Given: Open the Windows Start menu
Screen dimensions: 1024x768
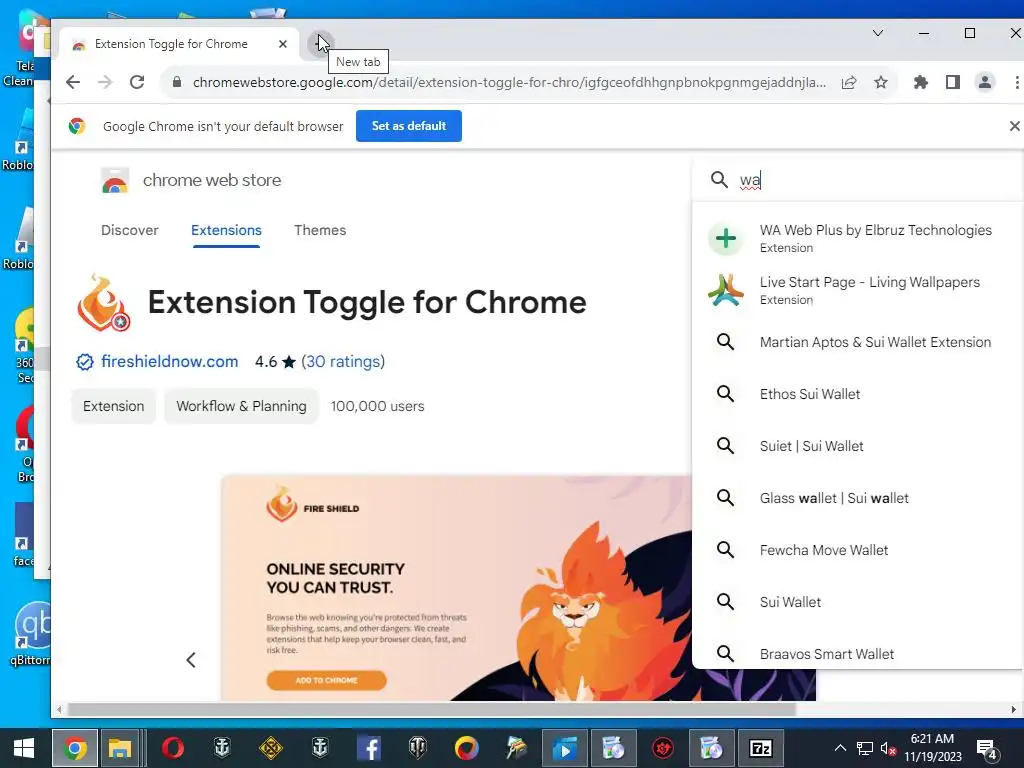Looking at the screenshot, I should 24,748.
